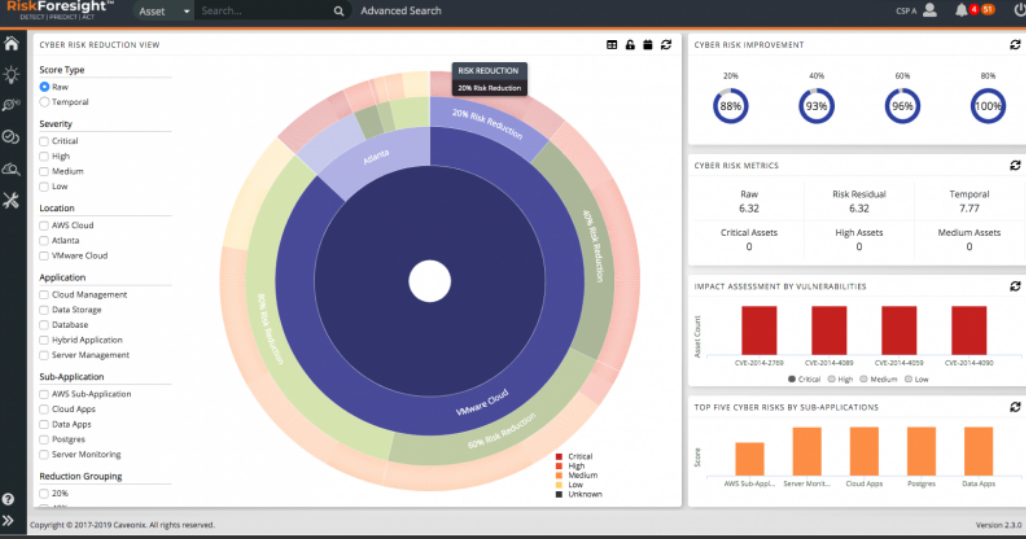Click the unlock icon in Risk Reduction View
Screen dimensions: 1026x539
(630, 44)
